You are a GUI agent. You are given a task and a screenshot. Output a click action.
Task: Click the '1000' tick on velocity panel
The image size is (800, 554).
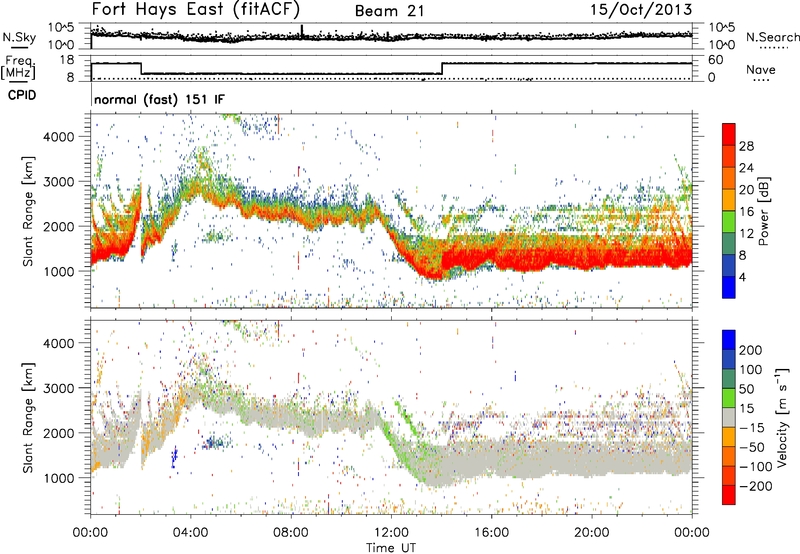[x=59, y=478]
